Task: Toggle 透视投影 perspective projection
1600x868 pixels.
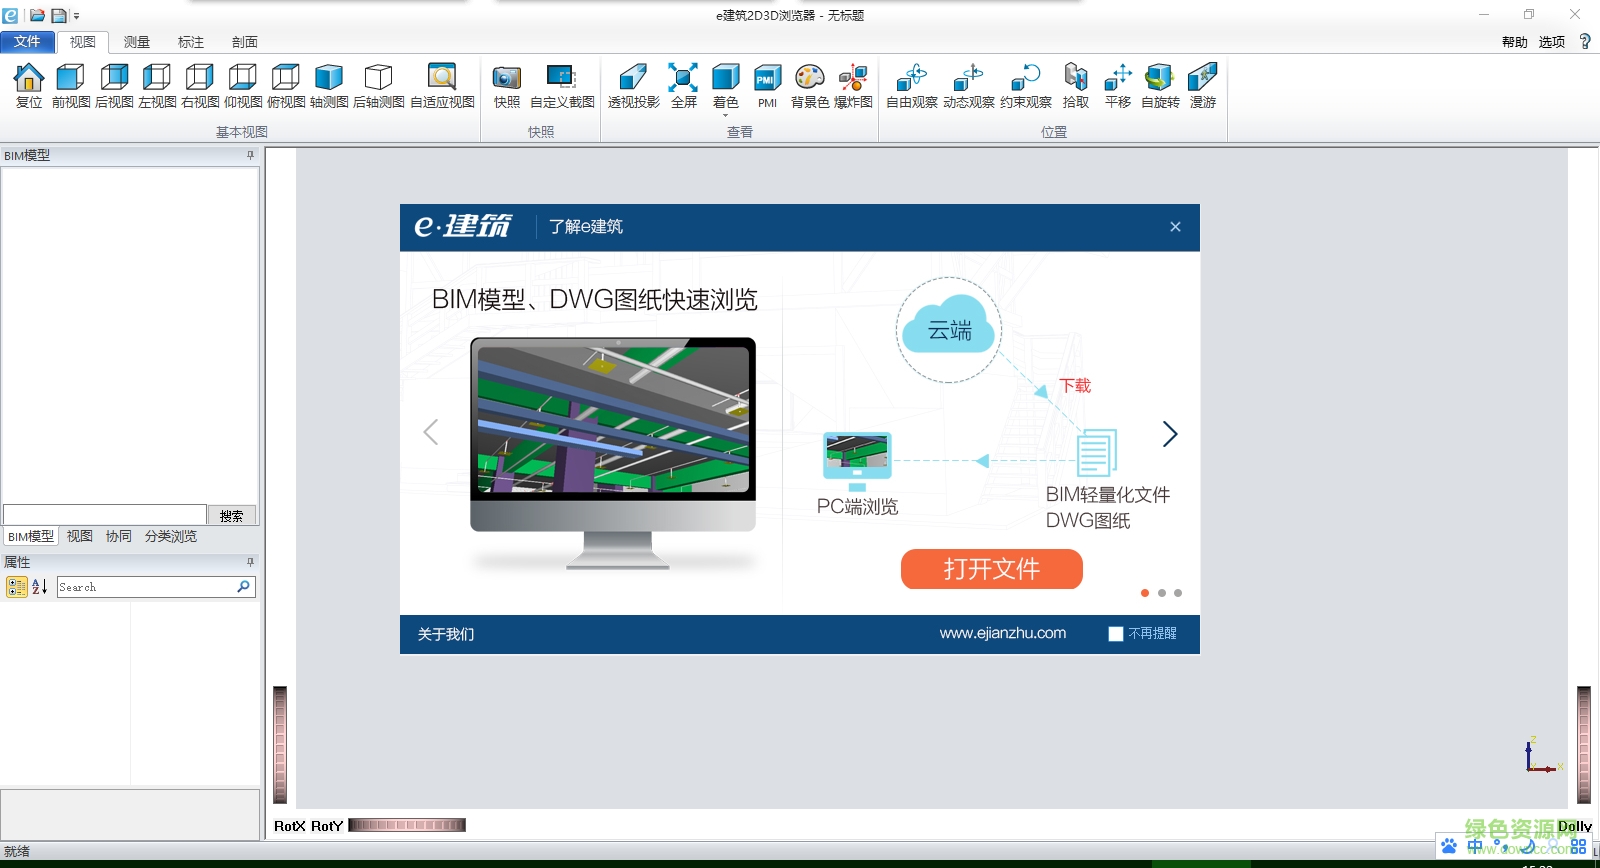Action: click(634, 86)
